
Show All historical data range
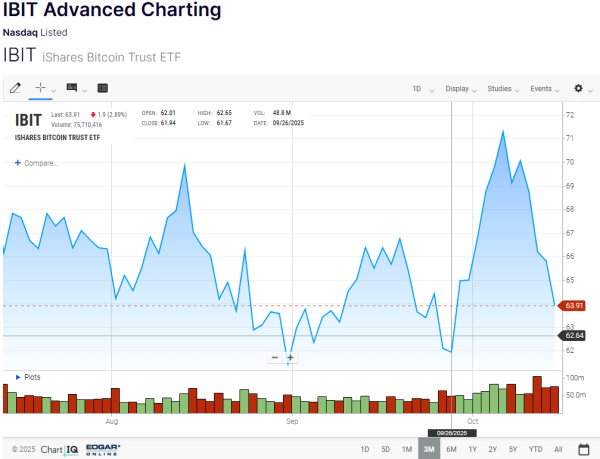[x=558, y=450]
